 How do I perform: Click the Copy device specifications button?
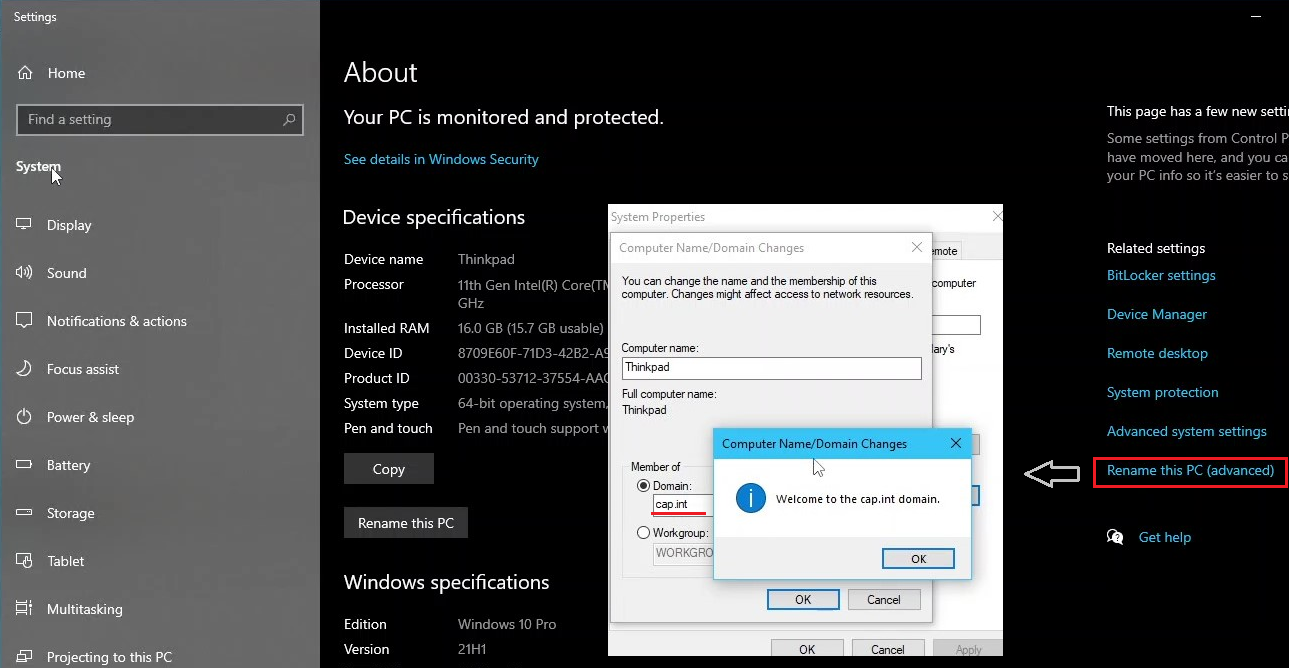coord(389,469)
